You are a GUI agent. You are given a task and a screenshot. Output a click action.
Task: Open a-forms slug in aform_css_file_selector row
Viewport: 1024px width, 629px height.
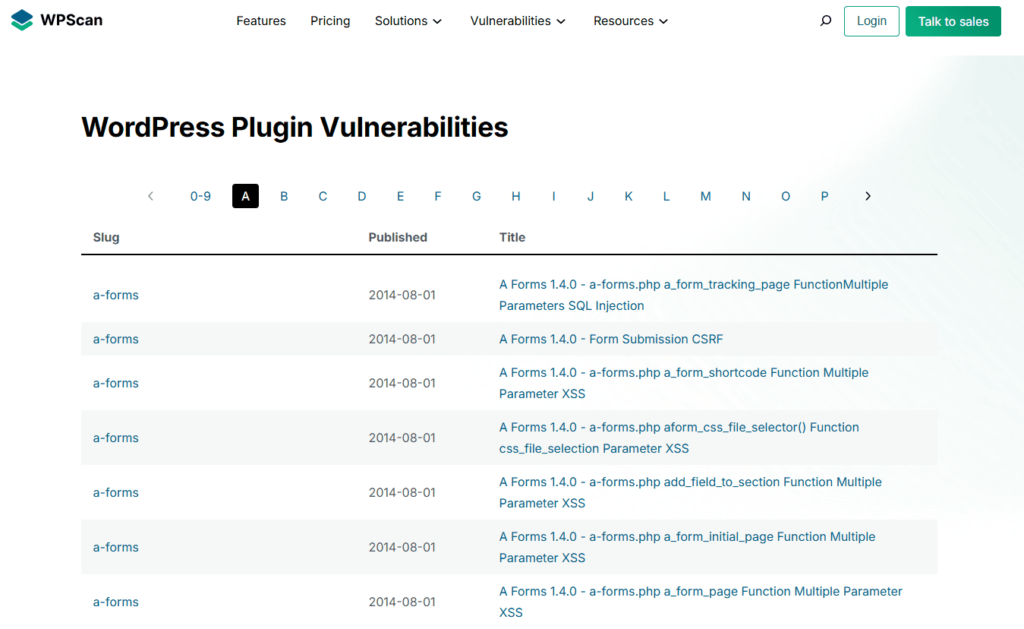116,438
